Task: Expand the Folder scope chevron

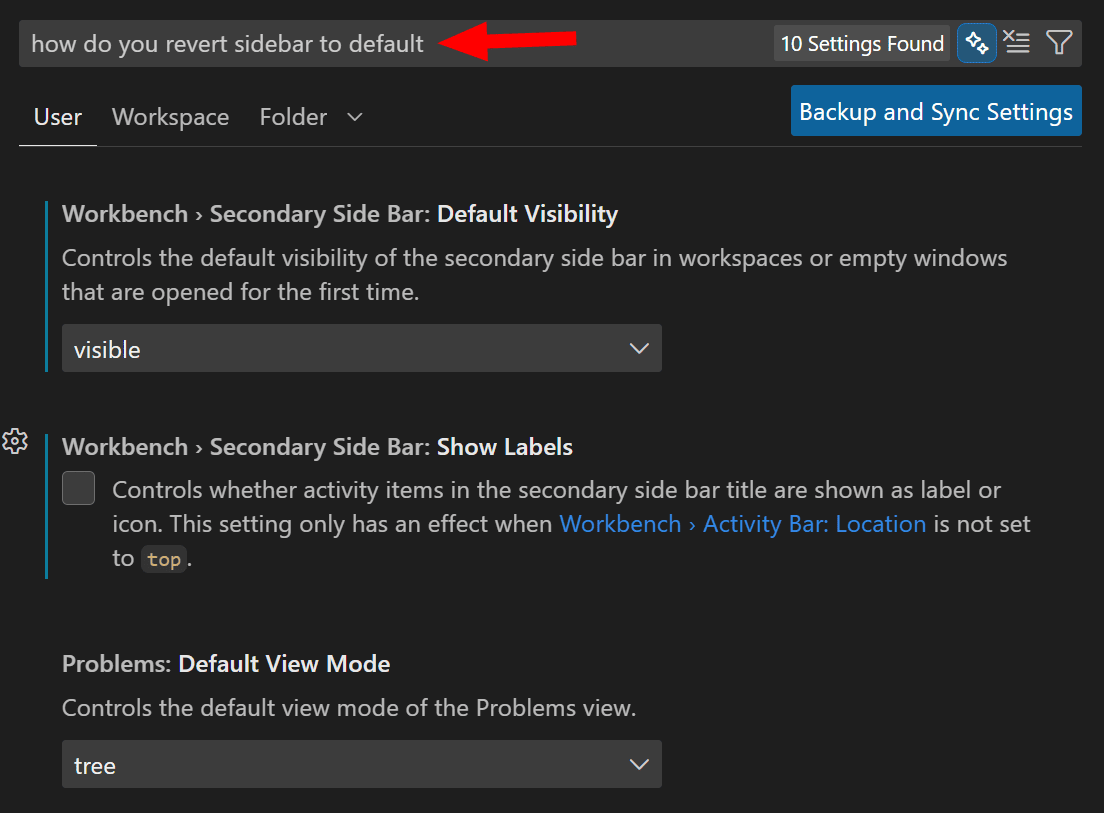Action: click(354, 117)
